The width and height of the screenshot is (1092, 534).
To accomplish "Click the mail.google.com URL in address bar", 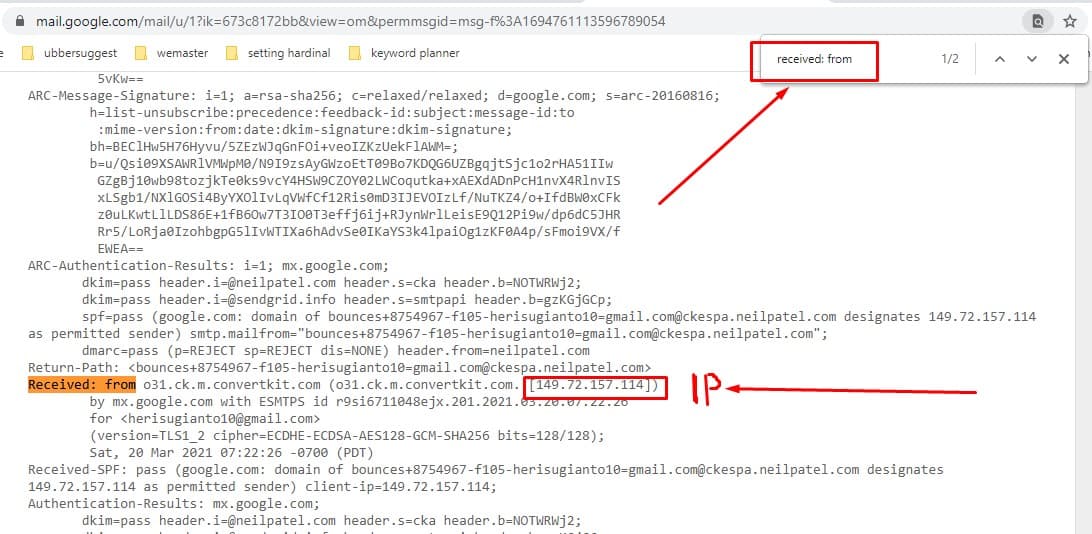I will point(350,22).
